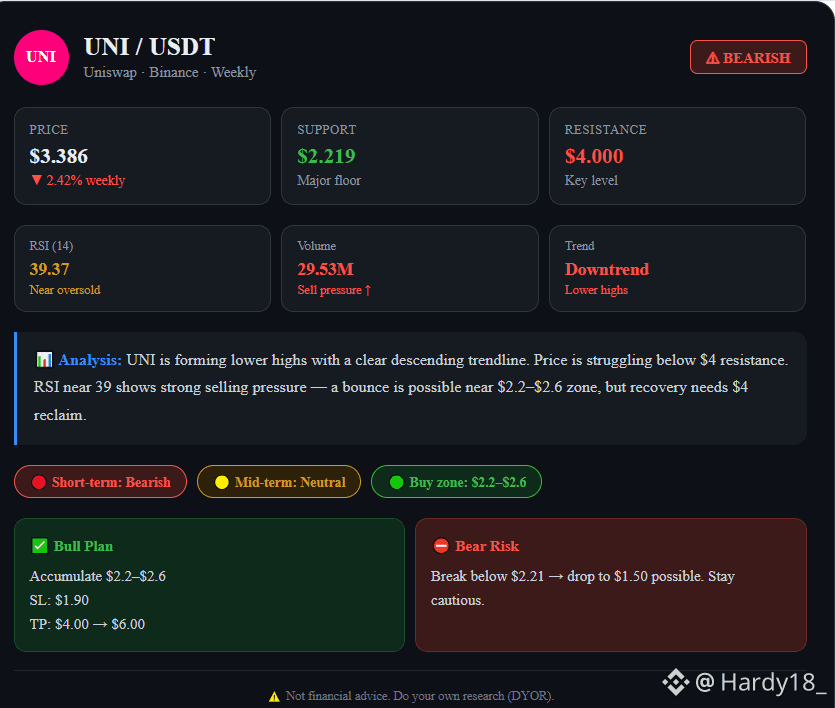Click the TP: $4.00 → $6.00 line
835x708 pixels.
tap(87, 624)
